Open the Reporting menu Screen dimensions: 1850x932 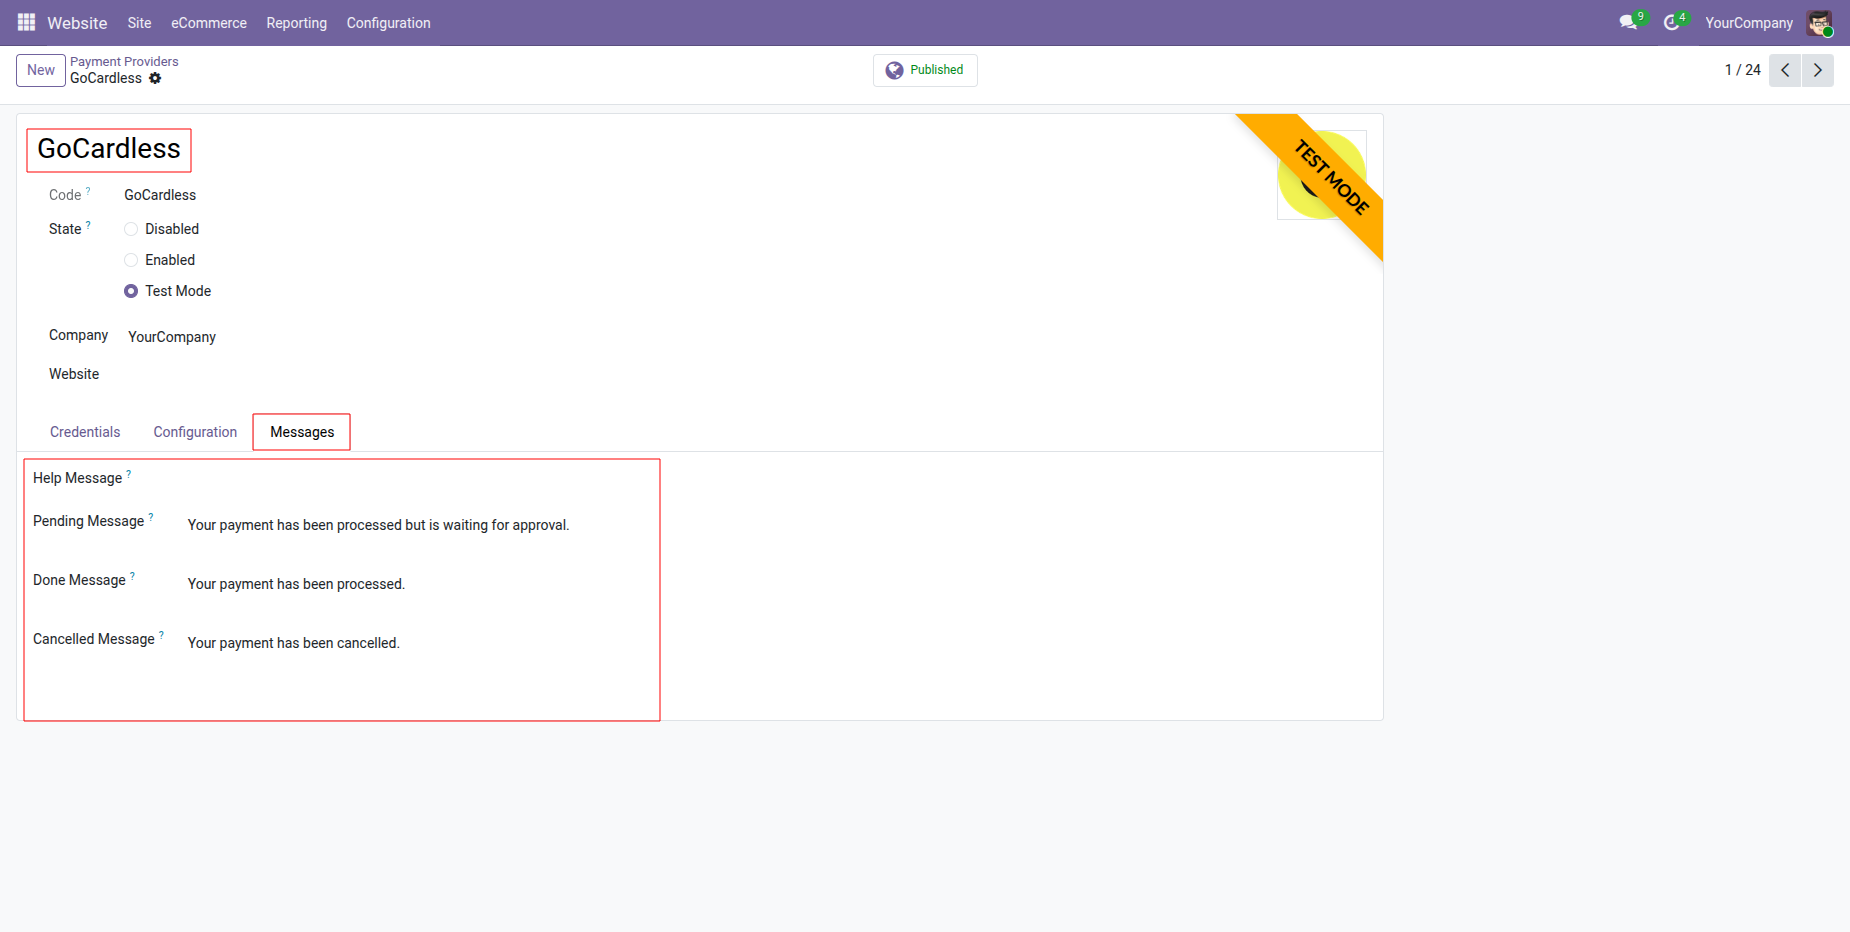point(296,22)
